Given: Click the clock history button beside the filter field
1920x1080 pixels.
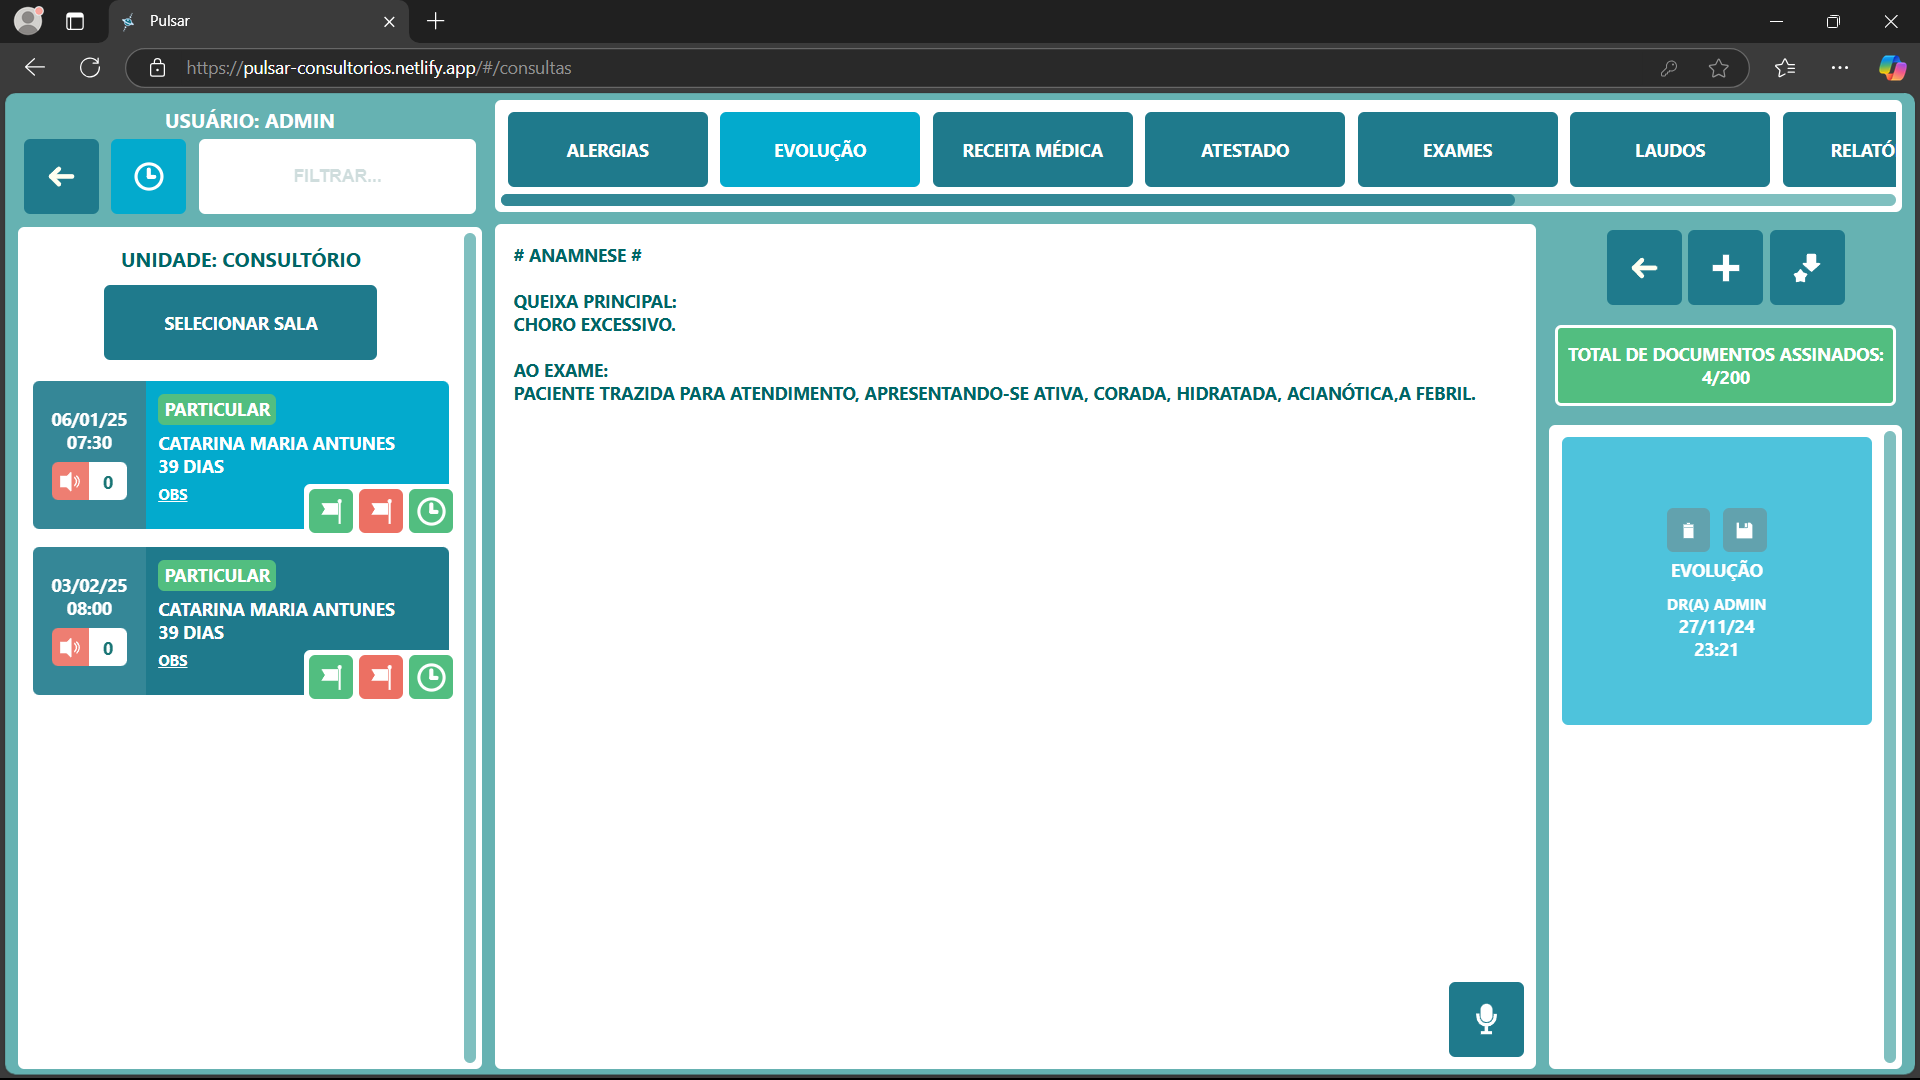Looking at the screenshot, I should [x=148, y=176].
